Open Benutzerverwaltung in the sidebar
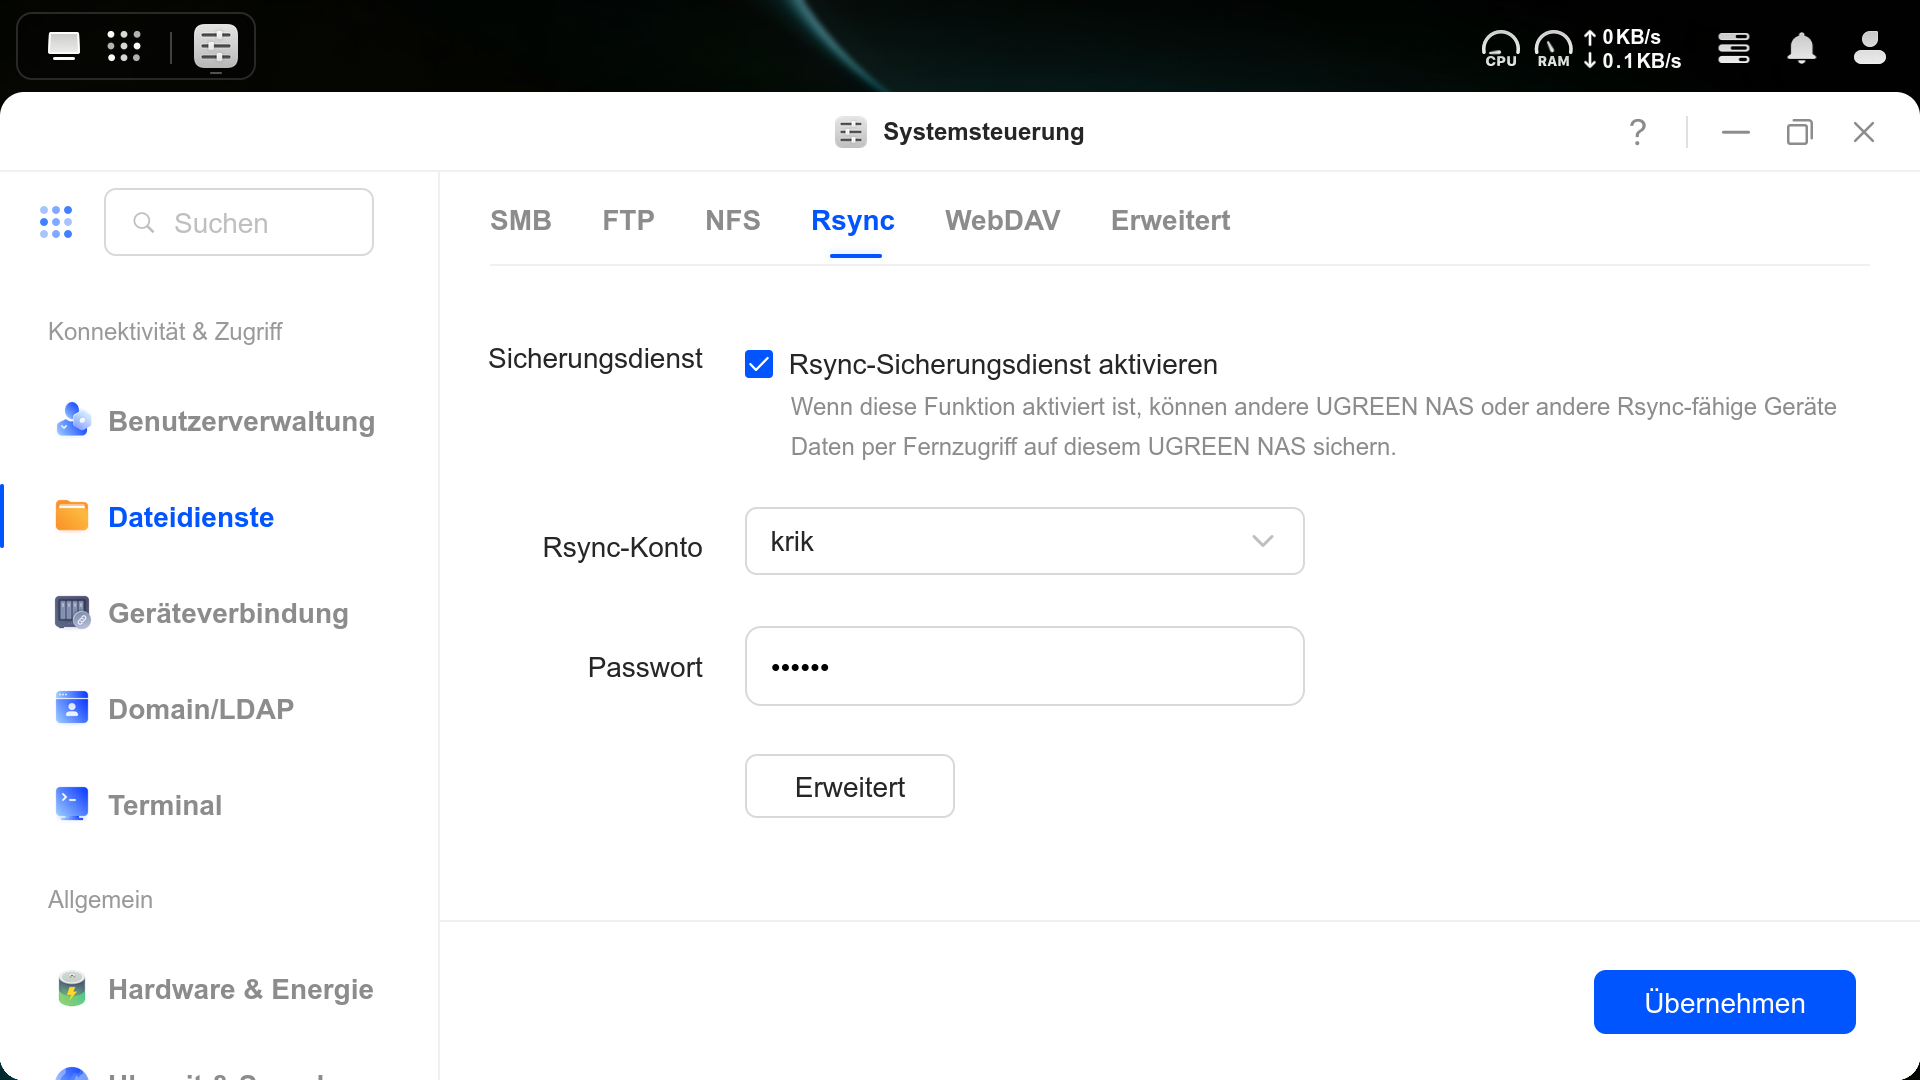This screenshot has width=1920, height=1080. pos(241,421)
